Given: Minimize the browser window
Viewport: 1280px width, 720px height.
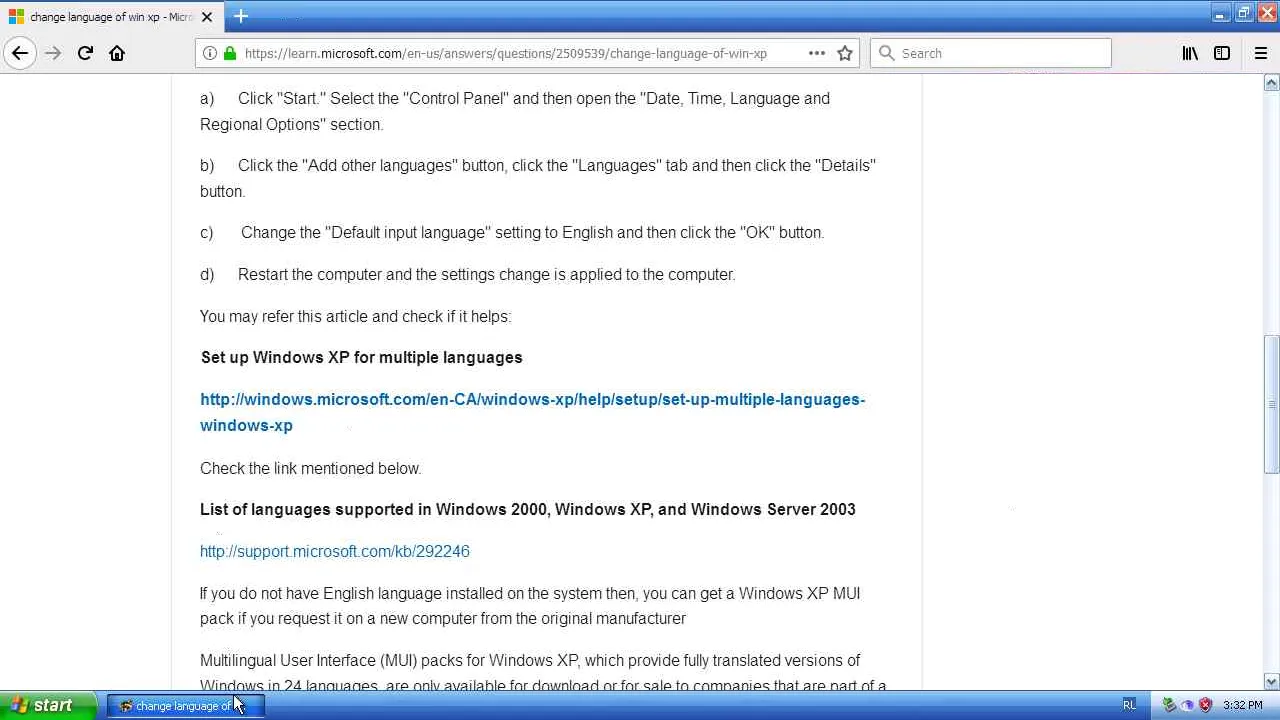Looking at the screenshot, I should pyautogui.click(x=1220, y=14).
